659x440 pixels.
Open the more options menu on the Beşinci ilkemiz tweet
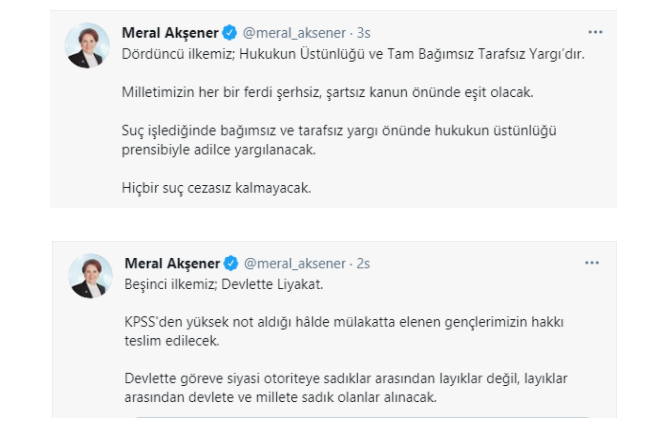(595, 263)
